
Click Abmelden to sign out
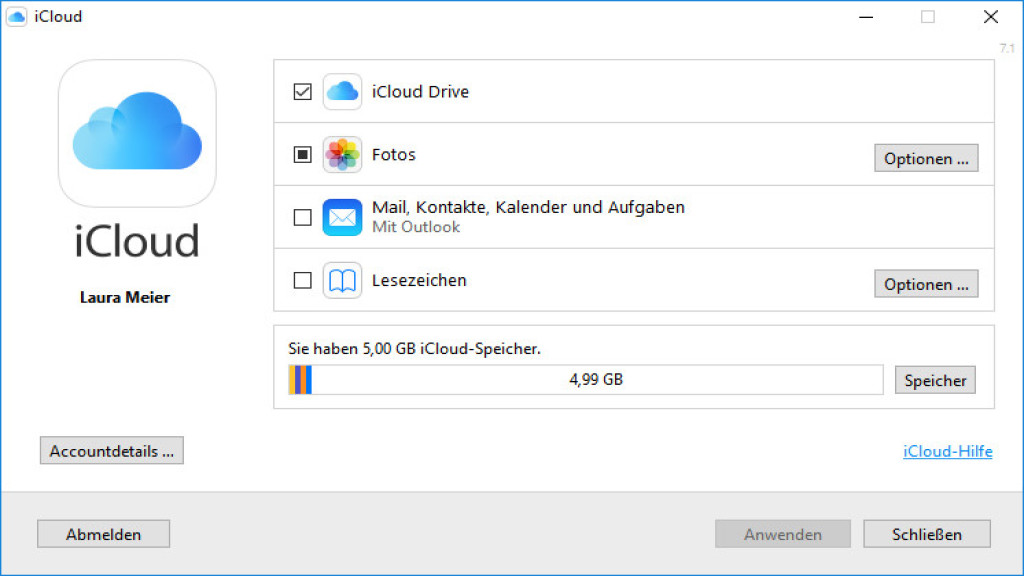tap(103, 533)
